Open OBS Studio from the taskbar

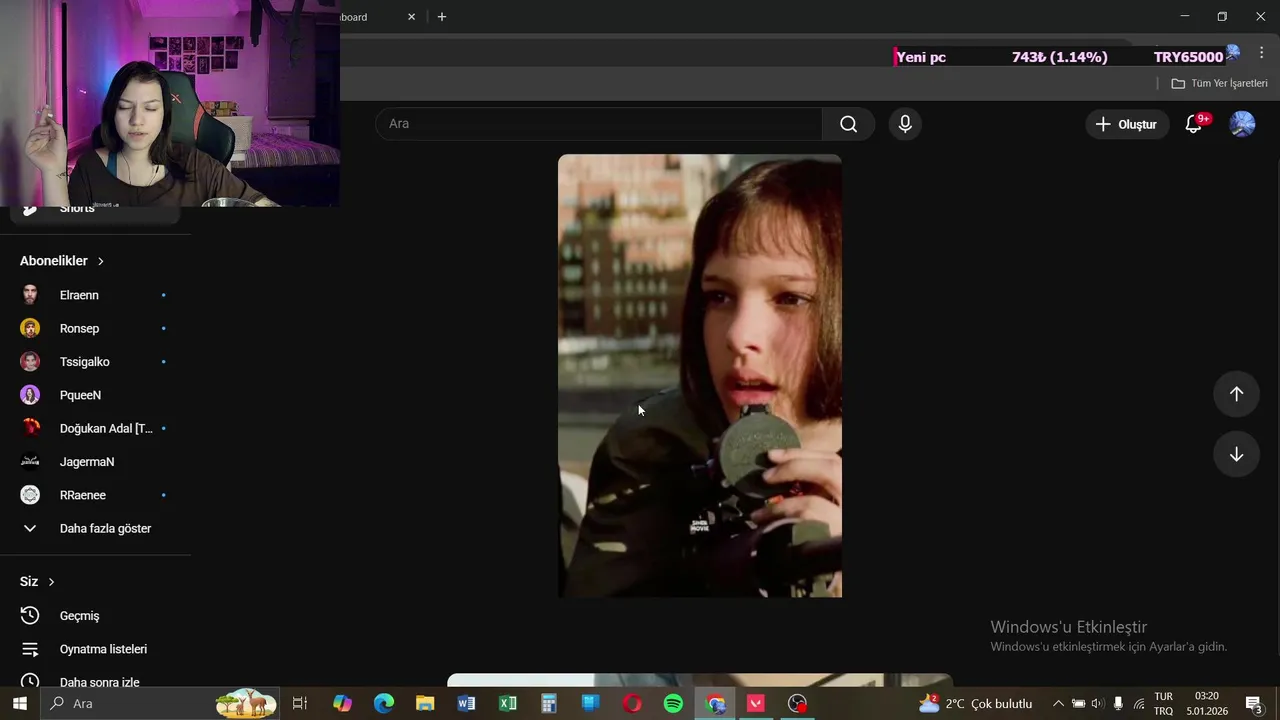797,704
